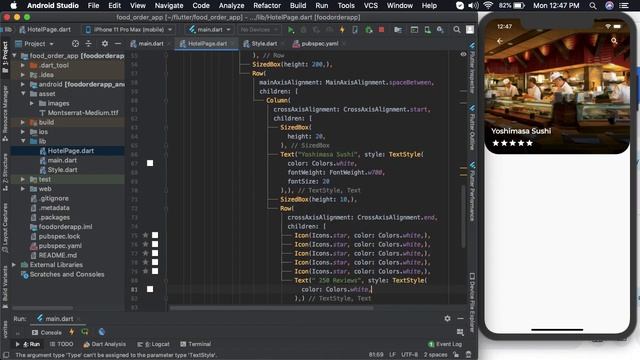Click locate current file target icon

75,43
